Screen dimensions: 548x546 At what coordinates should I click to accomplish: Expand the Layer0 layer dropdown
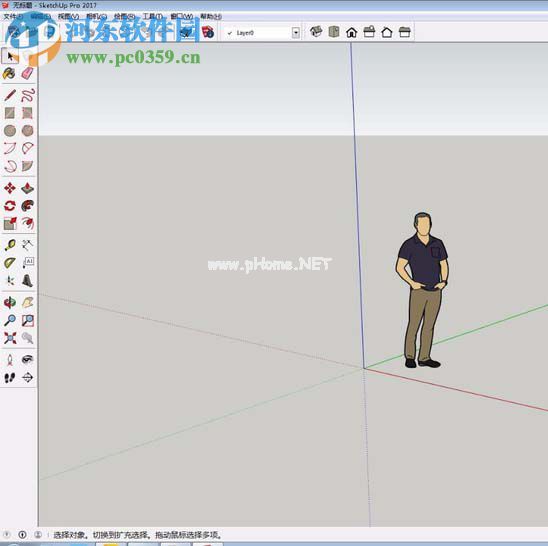pos(296,33)
